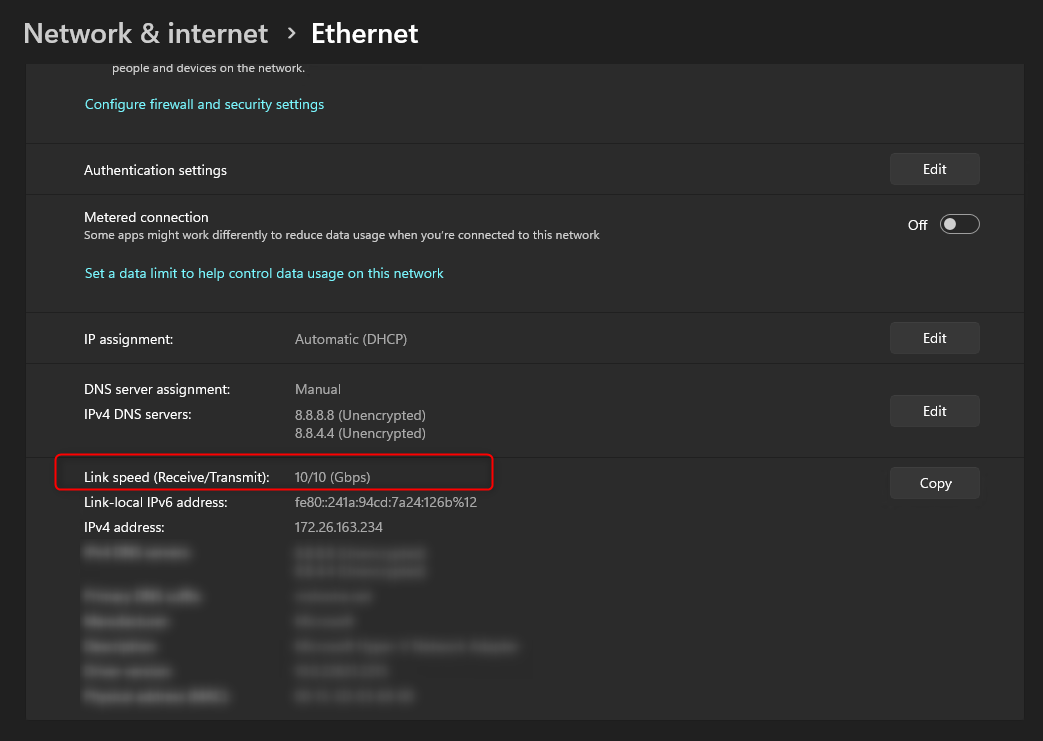Screen dimensions: 1043x741
Task: Click the 8.8.4.4 (Unencrypted) DNS entry
Action: [360, 433]
